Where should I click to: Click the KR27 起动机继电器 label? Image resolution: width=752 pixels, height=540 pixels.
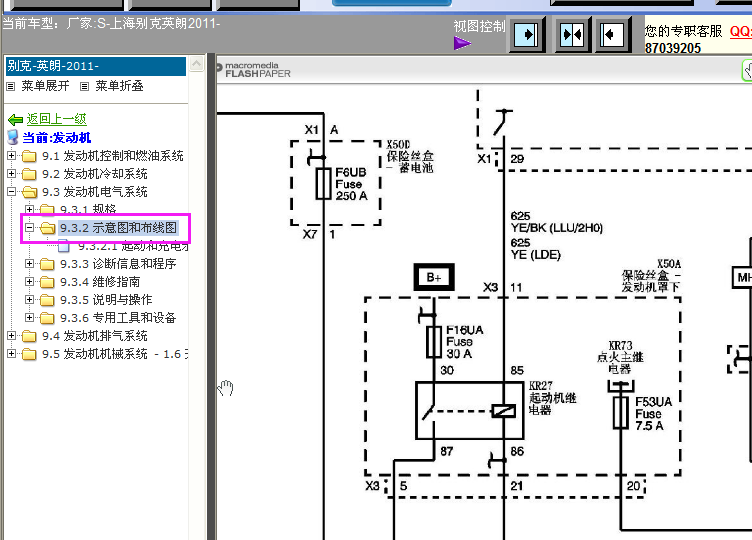(x=552, y=398)
